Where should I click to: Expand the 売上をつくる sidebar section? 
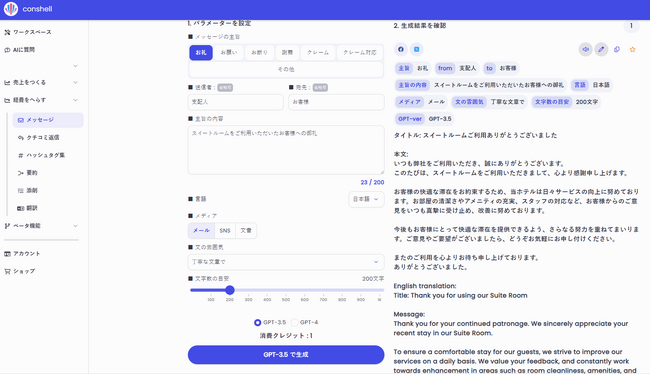click(x=41, y=82)
